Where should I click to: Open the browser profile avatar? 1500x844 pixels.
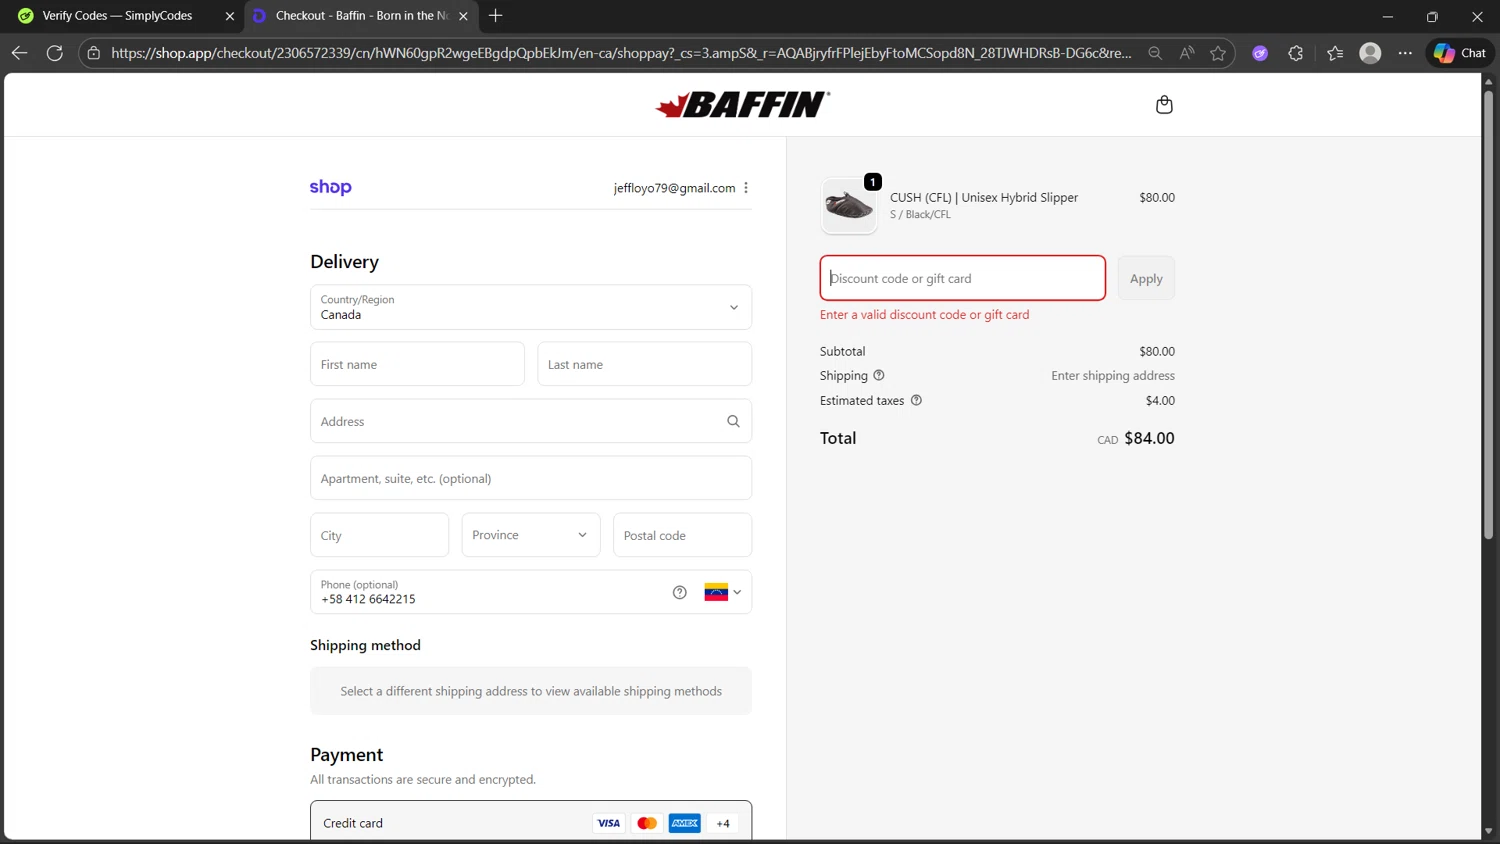[1370, 53]
